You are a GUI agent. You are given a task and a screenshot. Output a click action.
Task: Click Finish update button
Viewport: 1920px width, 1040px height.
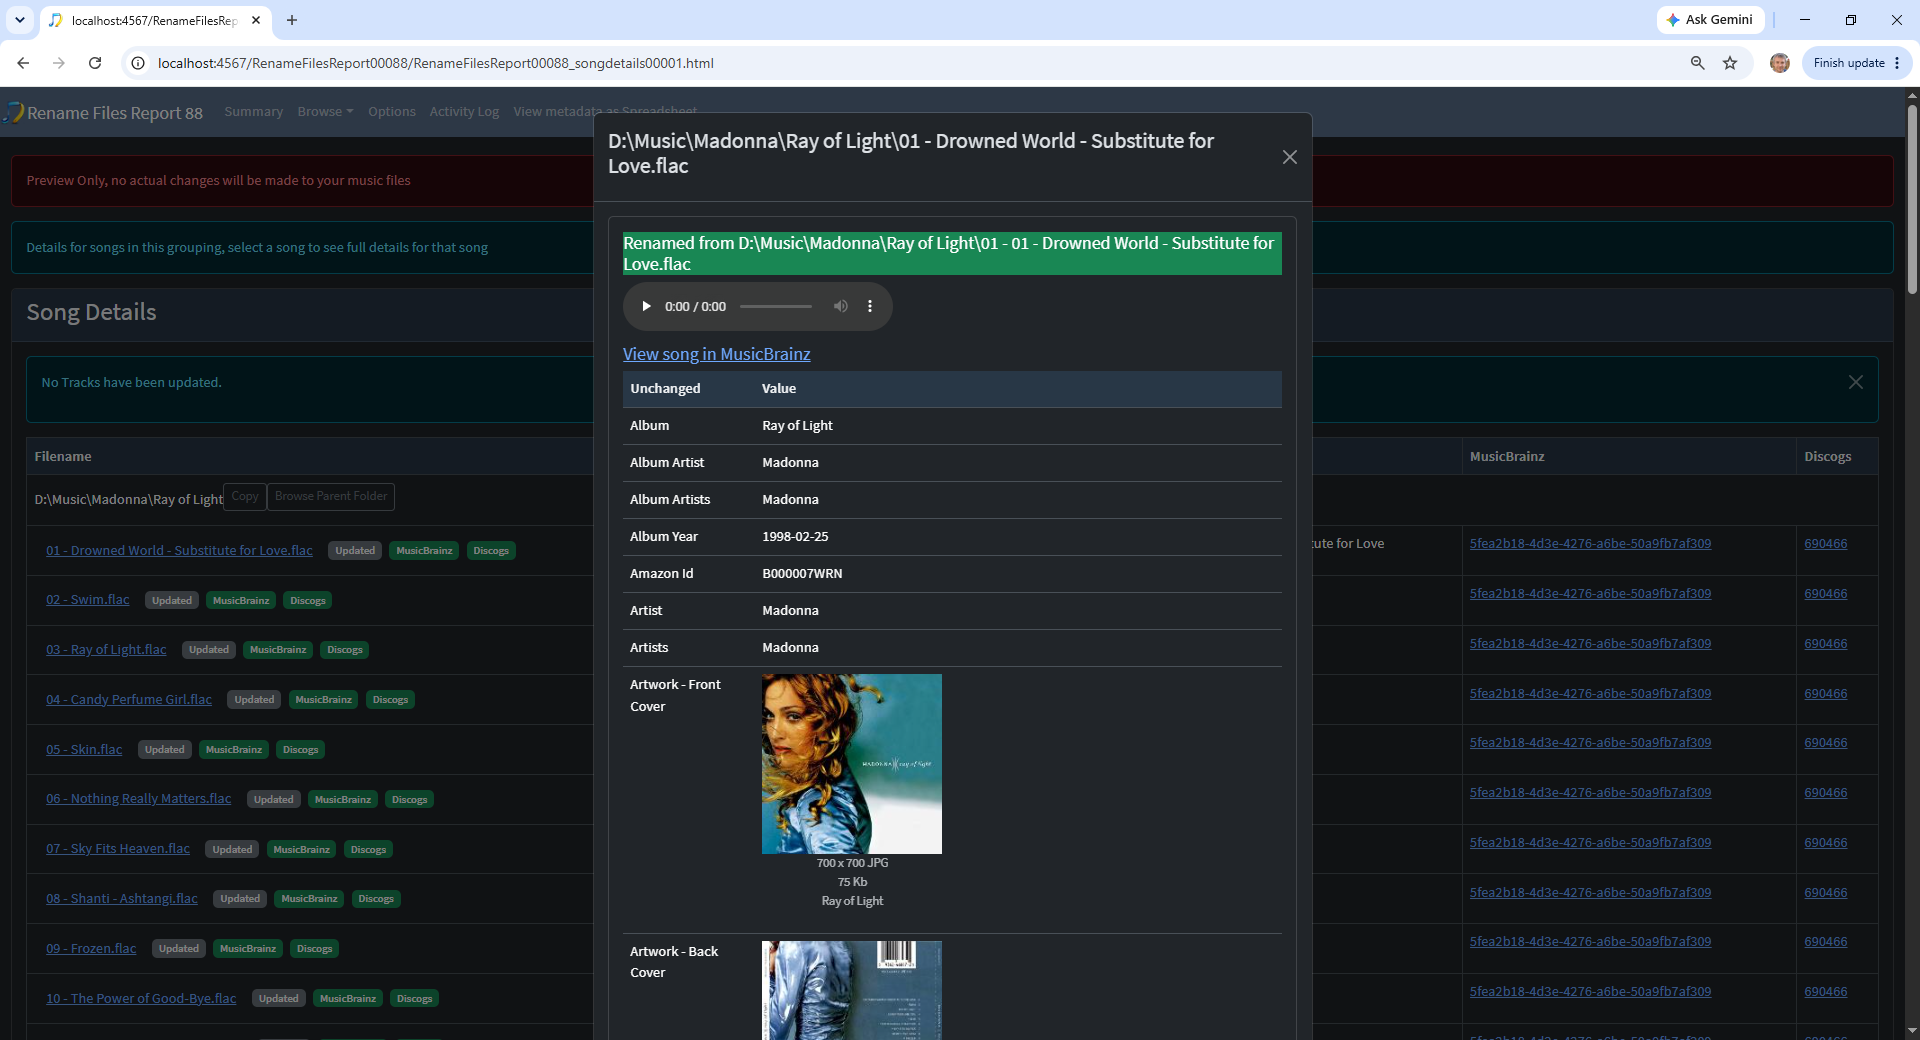pyautogui.click(x=1856, y=63)
